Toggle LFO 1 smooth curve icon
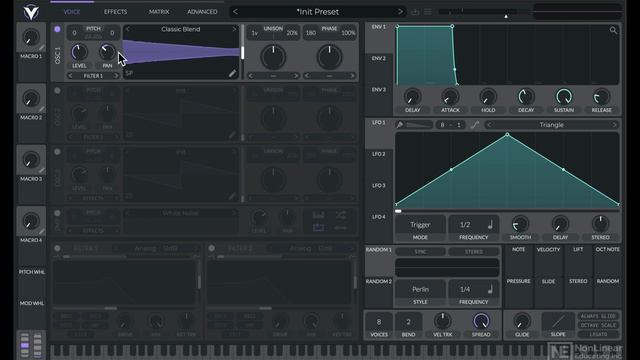Viewport: 640px width, 360px height. (474, 125)
